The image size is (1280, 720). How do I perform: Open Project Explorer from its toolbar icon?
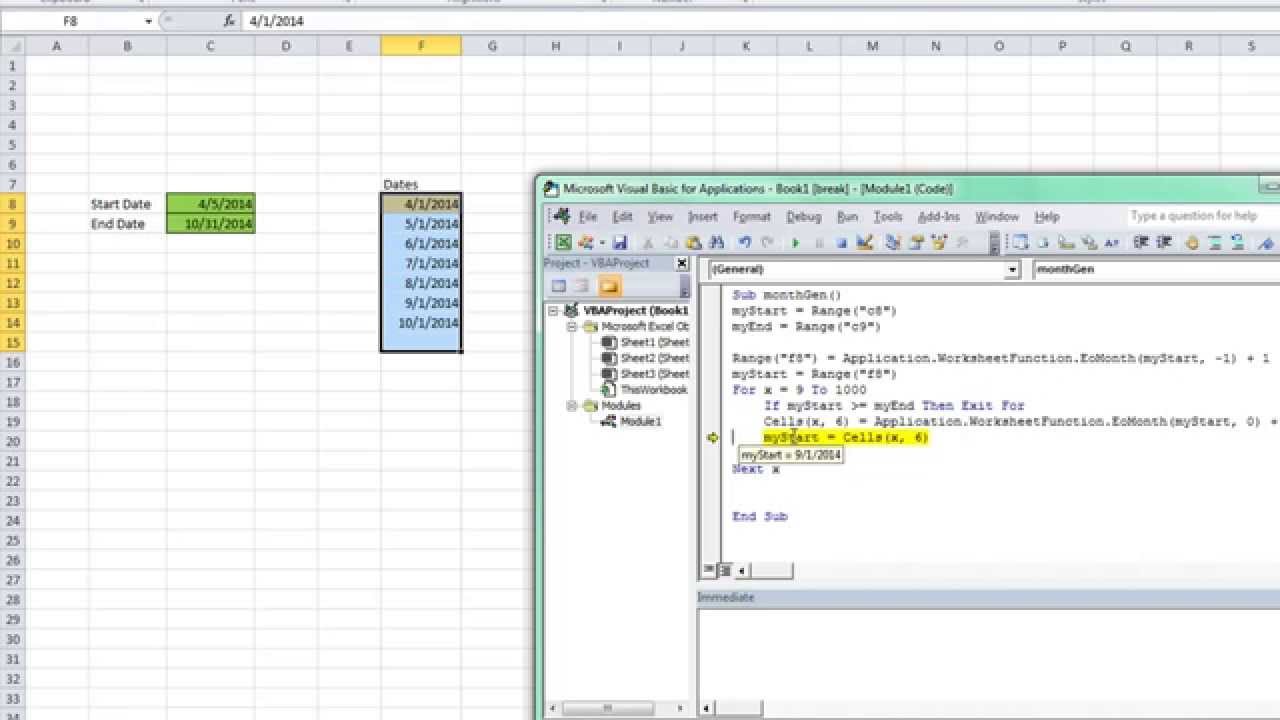coord(893,242)
